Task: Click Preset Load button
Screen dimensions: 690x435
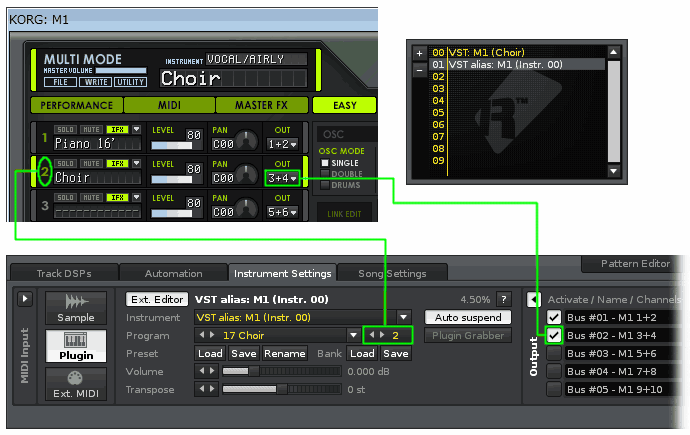Action: [210, 353]
